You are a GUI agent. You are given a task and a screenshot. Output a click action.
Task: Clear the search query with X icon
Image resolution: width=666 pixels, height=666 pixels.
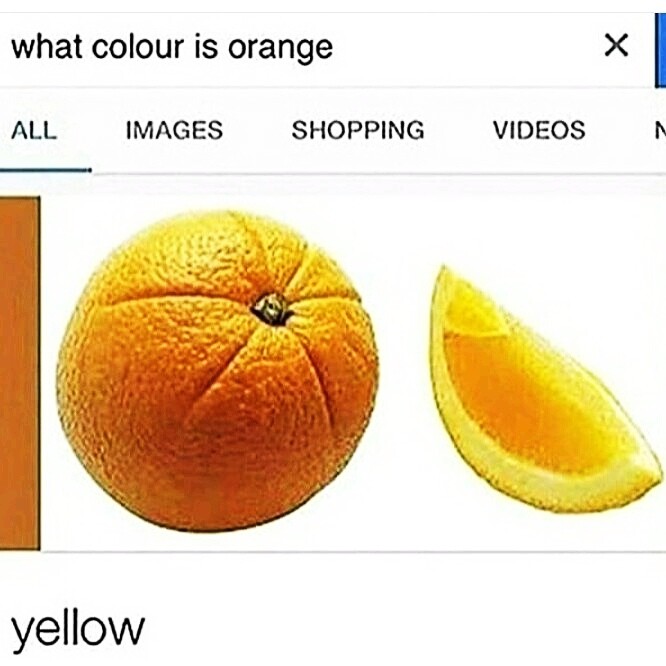616,45
